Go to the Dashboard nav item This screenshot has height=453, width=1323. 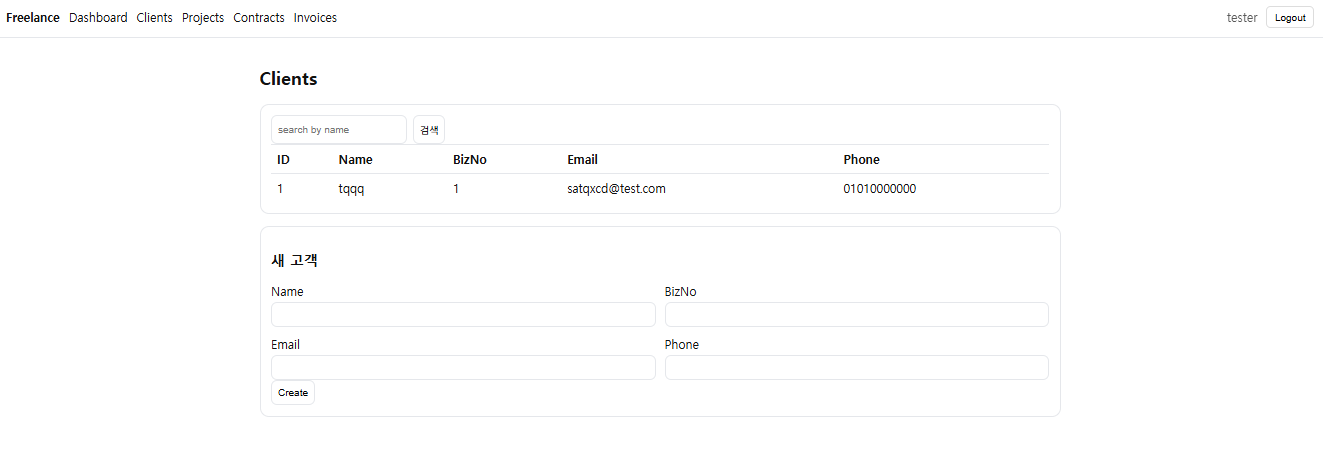(98, 18)
